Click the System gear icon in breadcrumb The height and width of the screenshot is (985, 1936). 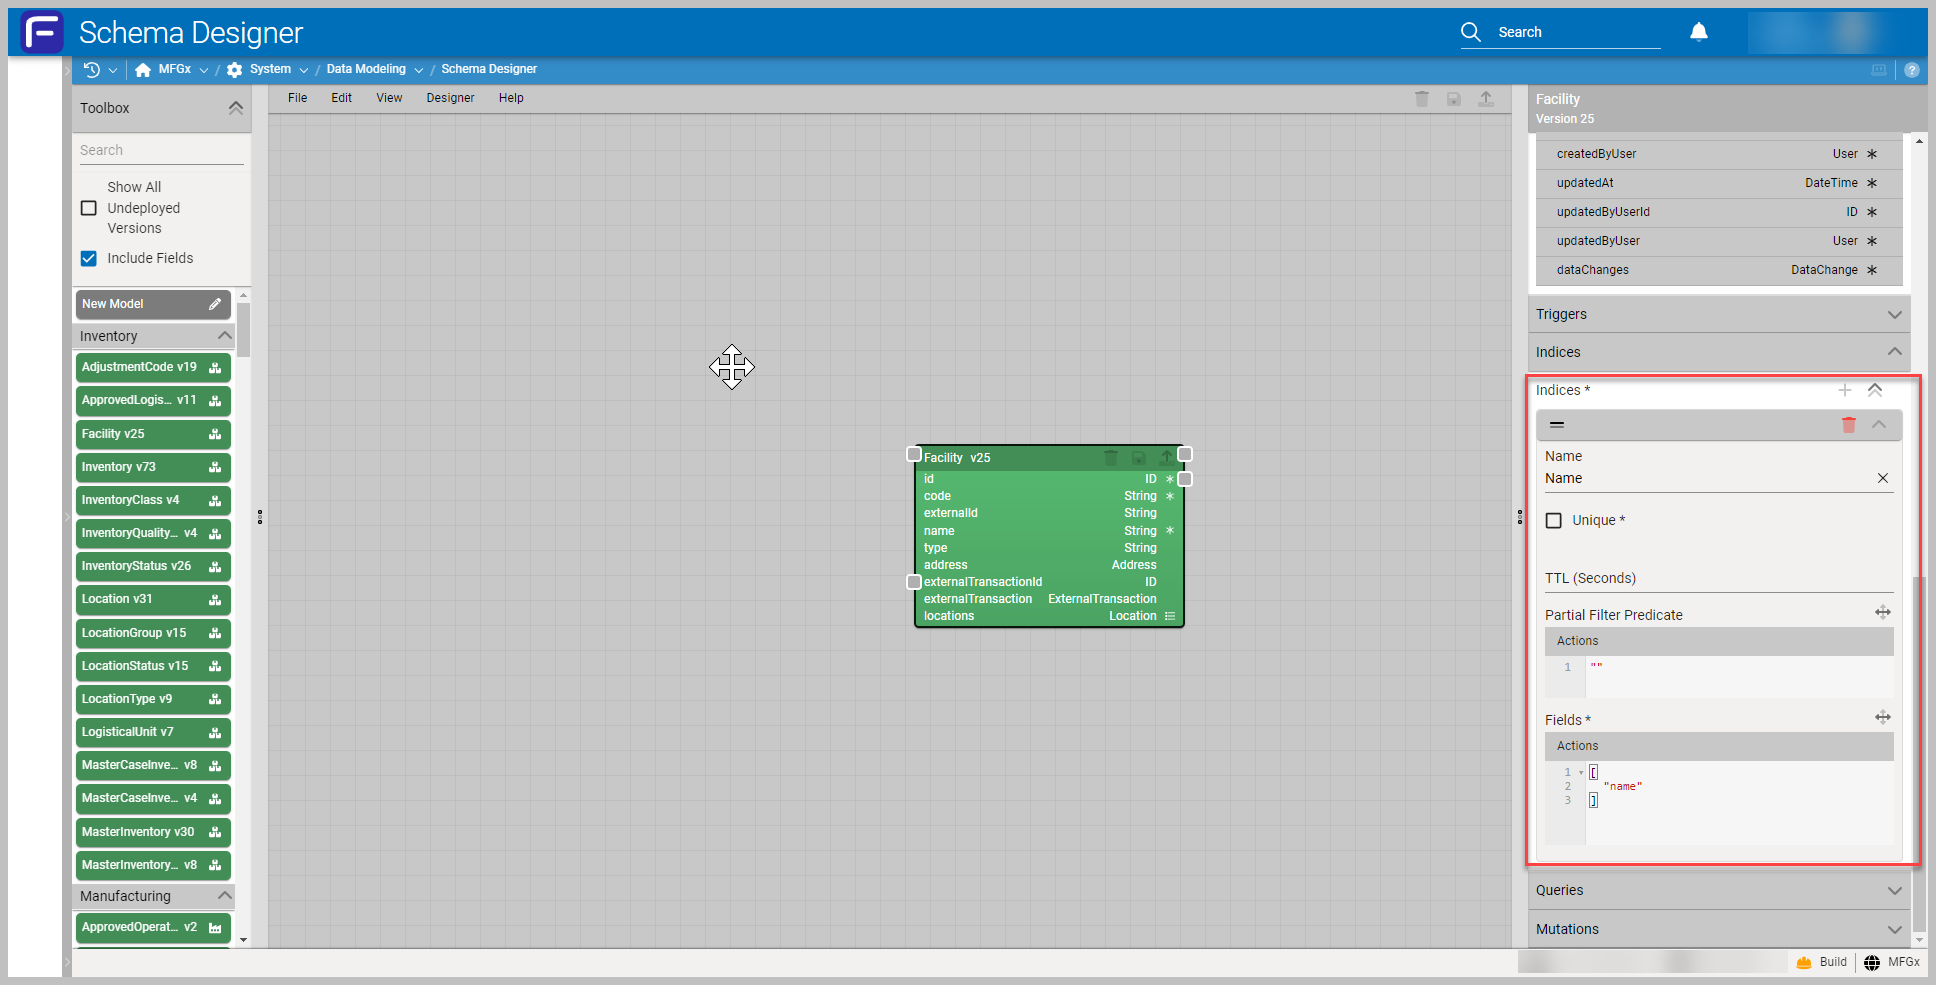234,69
